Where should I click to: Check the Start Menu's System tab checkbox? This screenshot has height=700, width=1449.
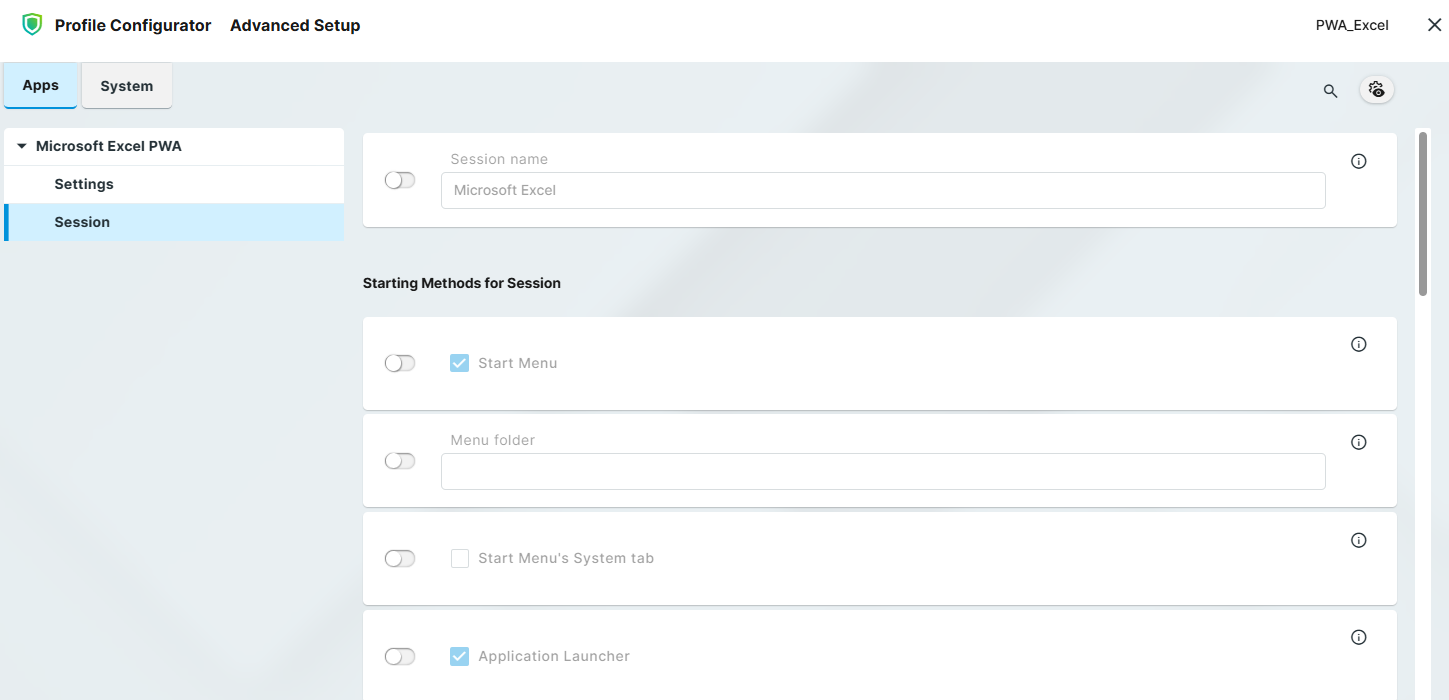460,558
